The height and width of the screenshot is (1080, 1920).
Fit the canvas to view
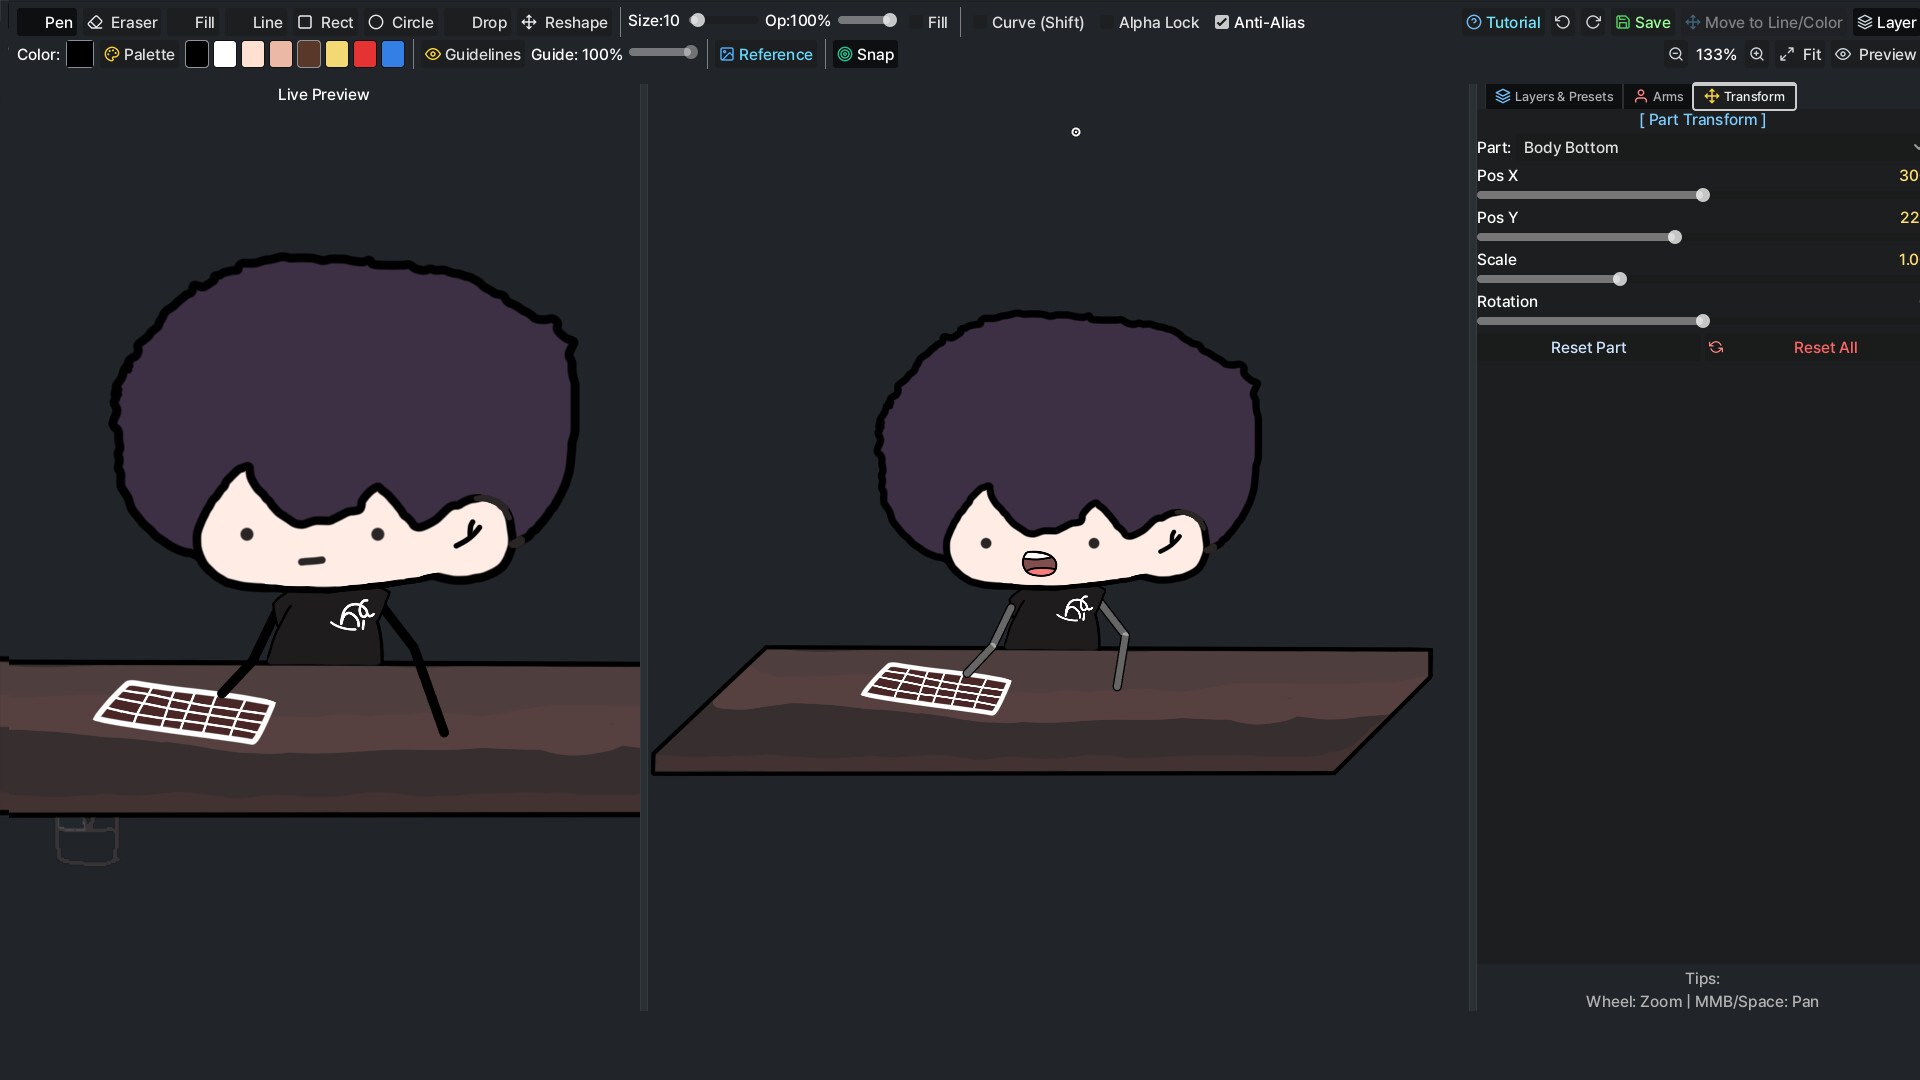(1800, 54)
